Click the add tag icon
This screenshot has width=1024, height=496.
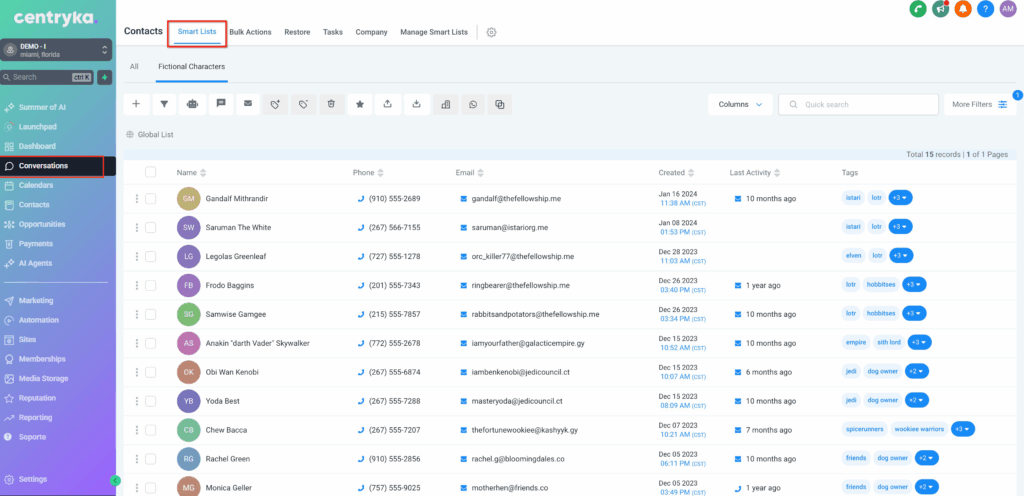click(276, 104)
